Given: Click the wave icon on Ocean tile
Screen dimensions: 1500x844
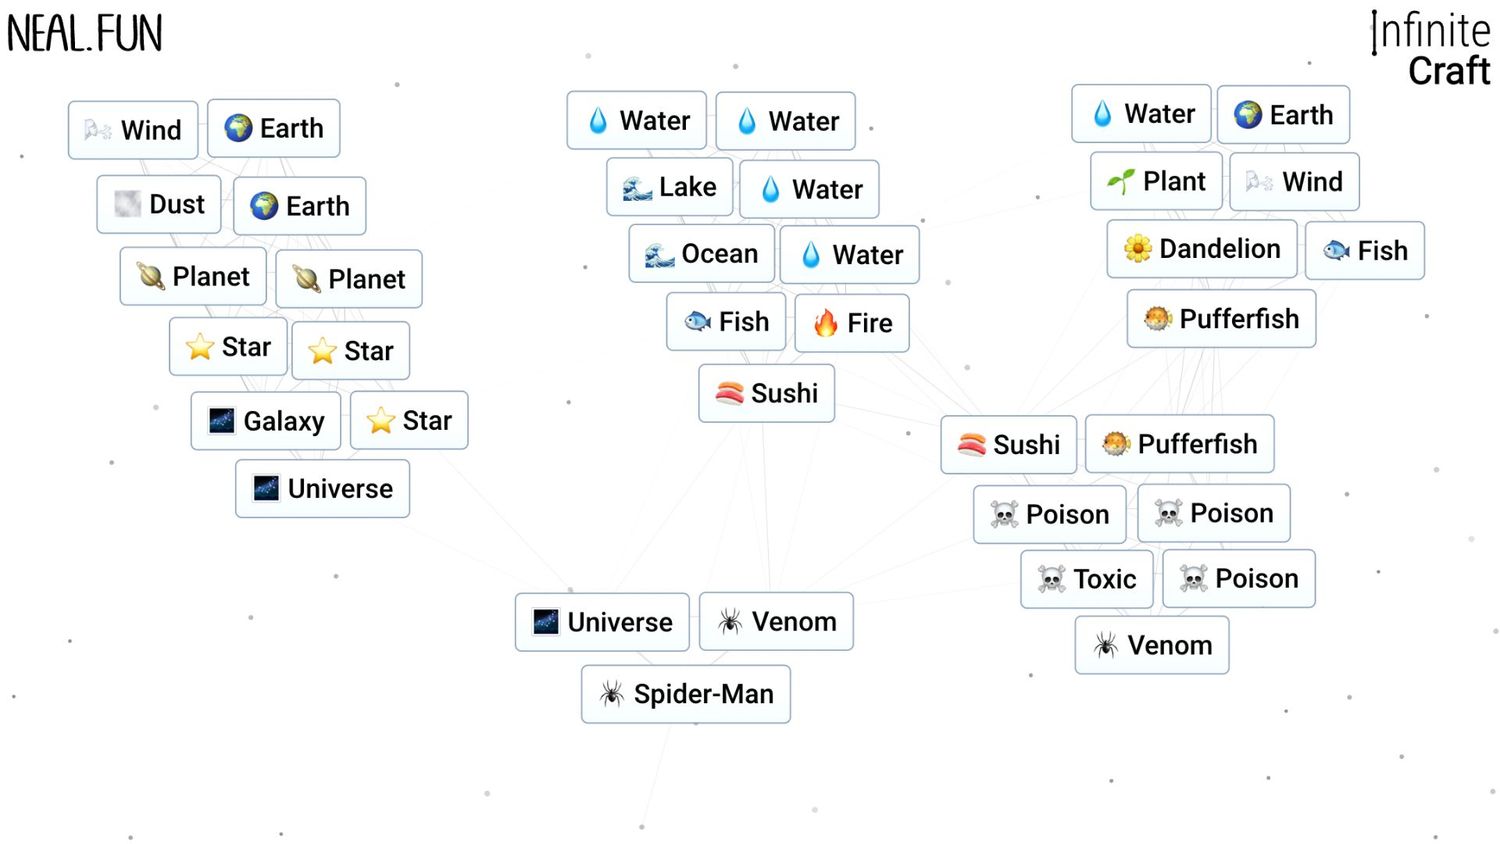Looking at the screenshot, I should 659,255.
